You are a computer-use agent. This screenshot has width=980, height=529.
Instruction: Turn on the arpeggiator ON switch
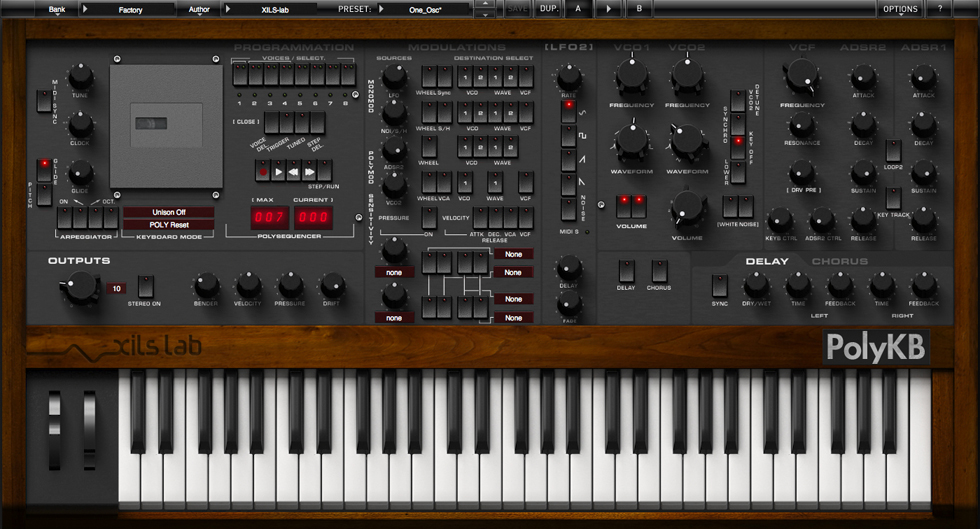(x=64, y=218)
